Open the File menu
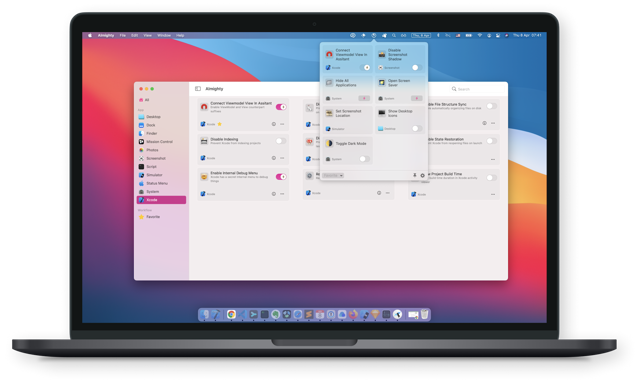The height and width of the screenshot is (383, 640). 122,36
